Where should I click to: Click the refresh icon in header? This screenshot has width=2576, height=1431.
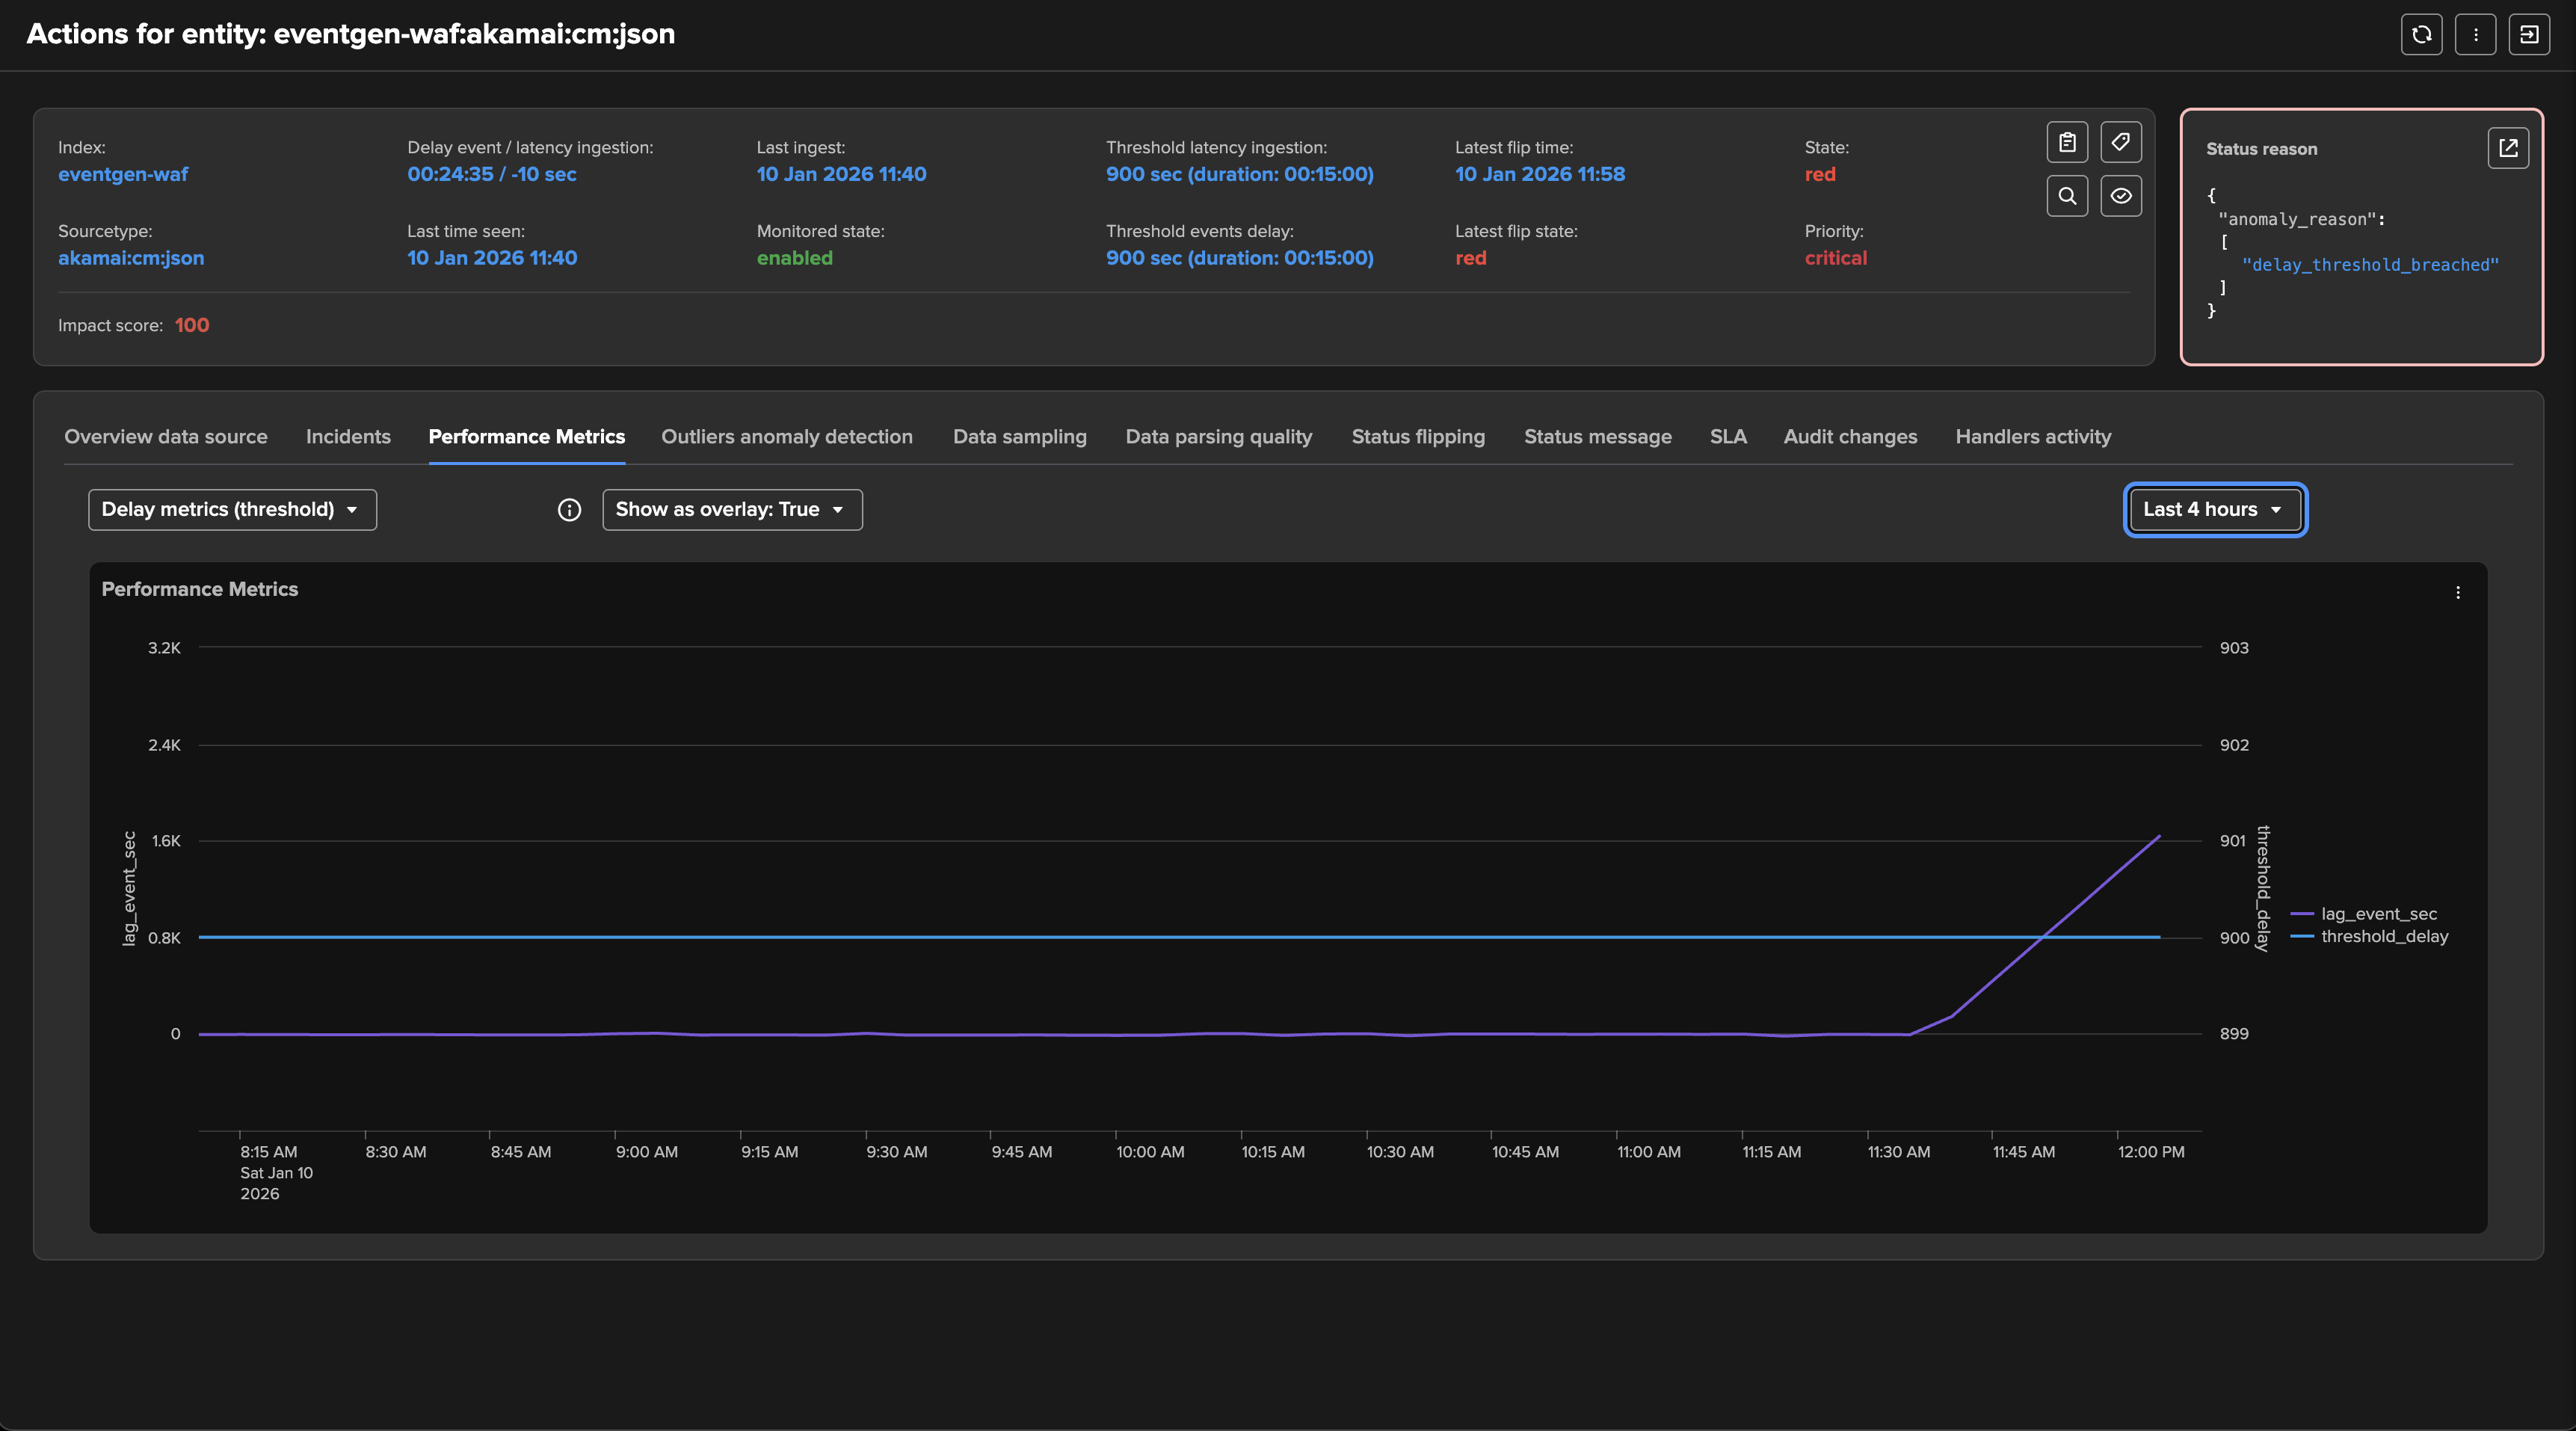tap(2421, 34)
